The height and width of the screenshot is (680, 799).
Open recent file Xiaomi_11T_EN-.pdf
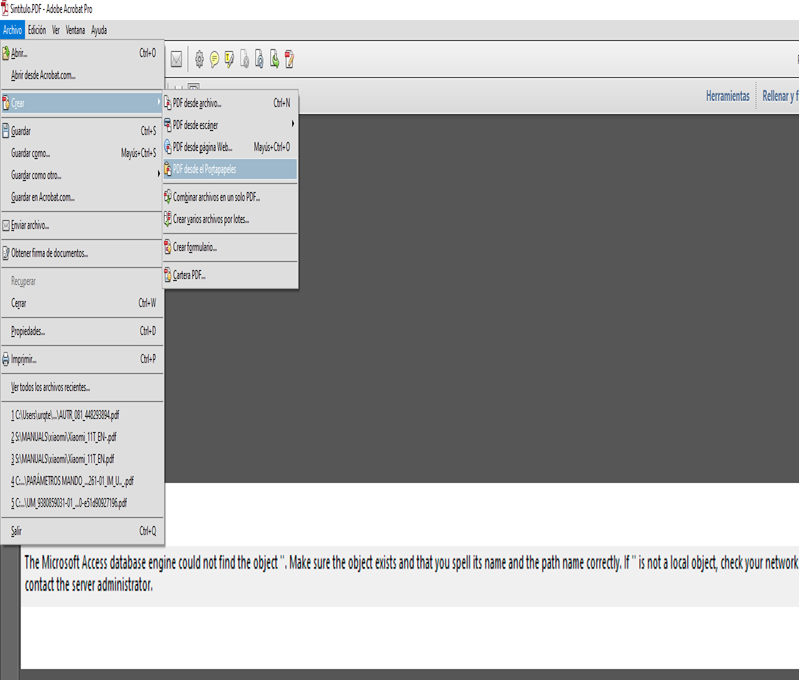pyautogui.click(x=64, y=437)
